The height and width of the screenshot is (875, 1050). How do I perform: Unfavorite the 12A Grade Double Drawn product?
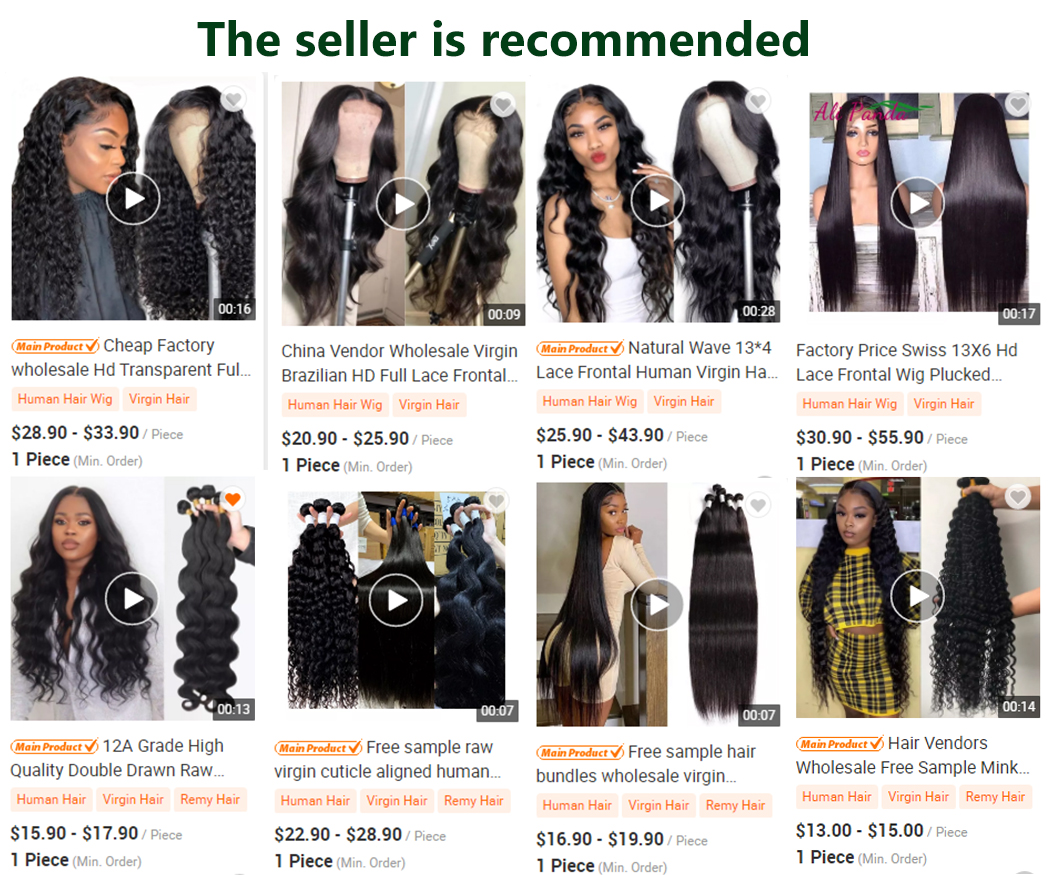[232, 499]
